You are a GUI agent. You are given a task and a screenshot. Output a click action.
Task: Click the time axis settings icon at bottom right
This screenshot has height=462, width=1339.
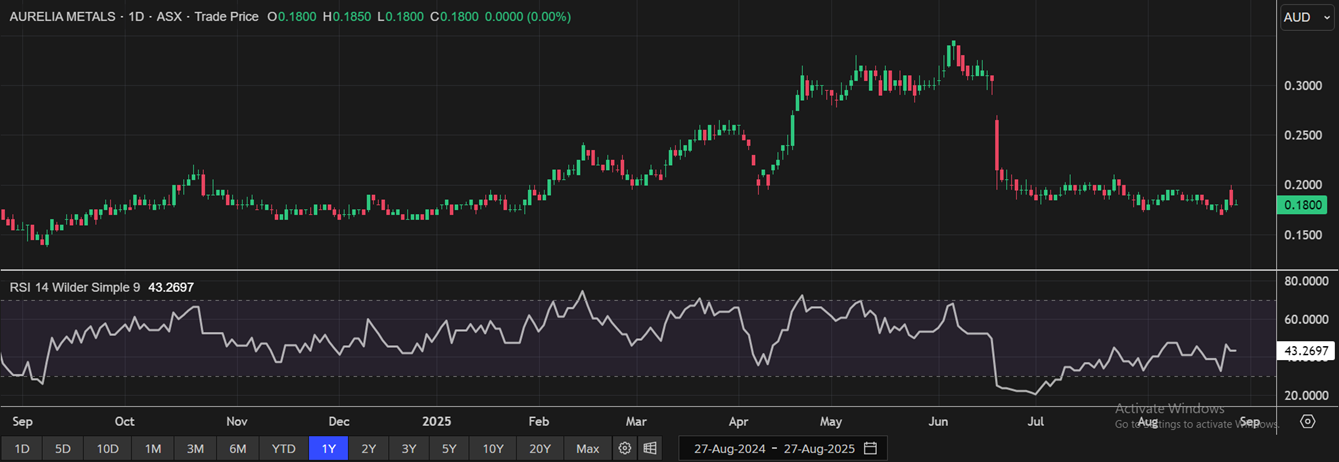coord(1307,421)
